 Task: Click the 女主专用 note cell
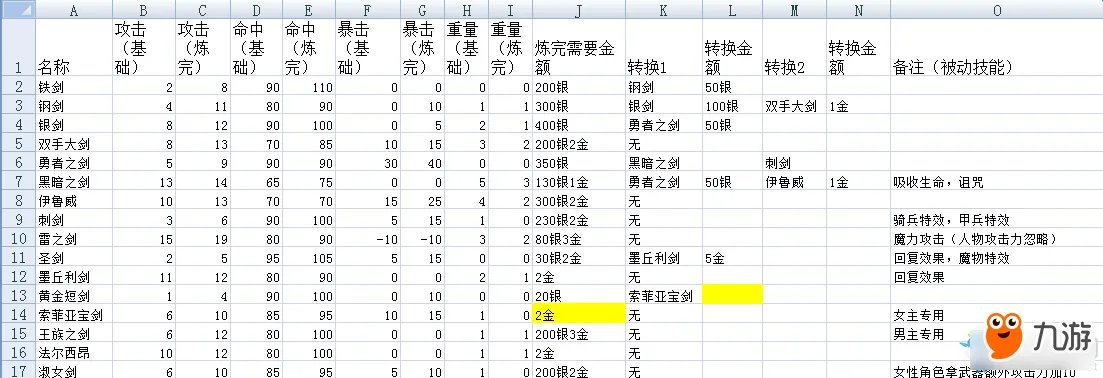[996, 315]
